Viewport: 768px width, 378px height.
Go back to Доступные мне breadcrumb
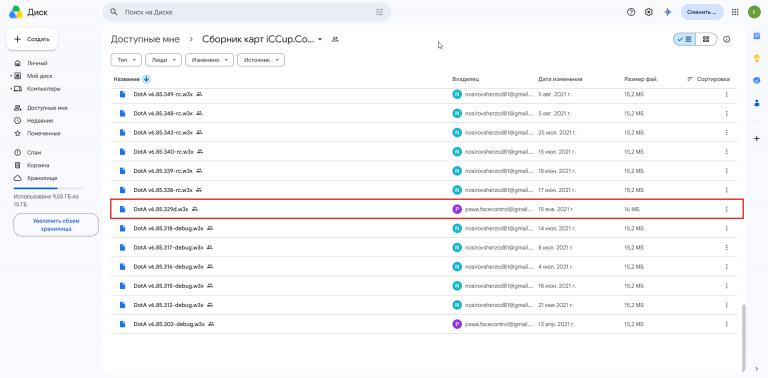[145, 39]
